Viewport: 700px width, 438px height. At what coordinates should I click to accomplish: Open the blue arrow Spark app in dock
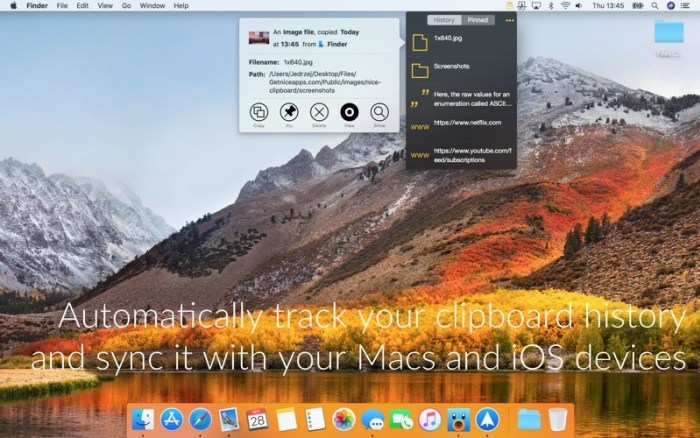pos(487,420)
